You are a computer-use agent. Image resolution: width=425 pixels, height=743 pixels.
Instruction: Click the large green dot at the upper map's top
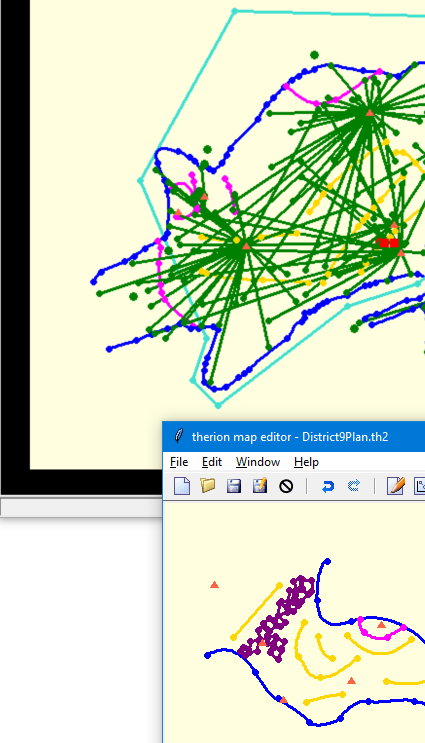[x=314, y=55]
